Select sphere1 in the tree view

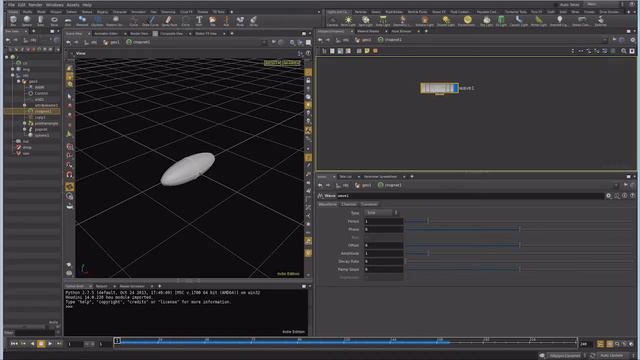coord(42,136)
